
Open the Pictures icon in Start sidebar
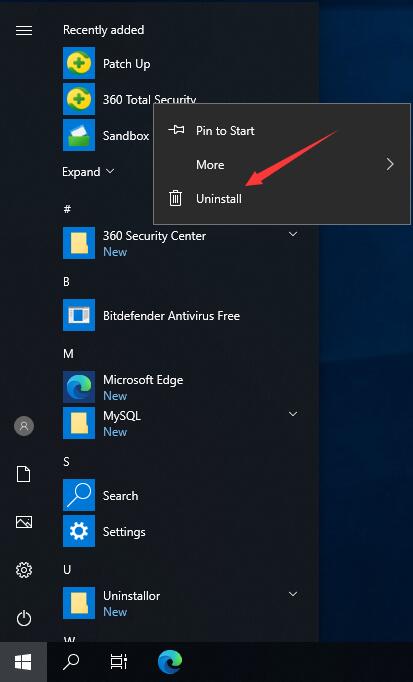coord(24,522)
